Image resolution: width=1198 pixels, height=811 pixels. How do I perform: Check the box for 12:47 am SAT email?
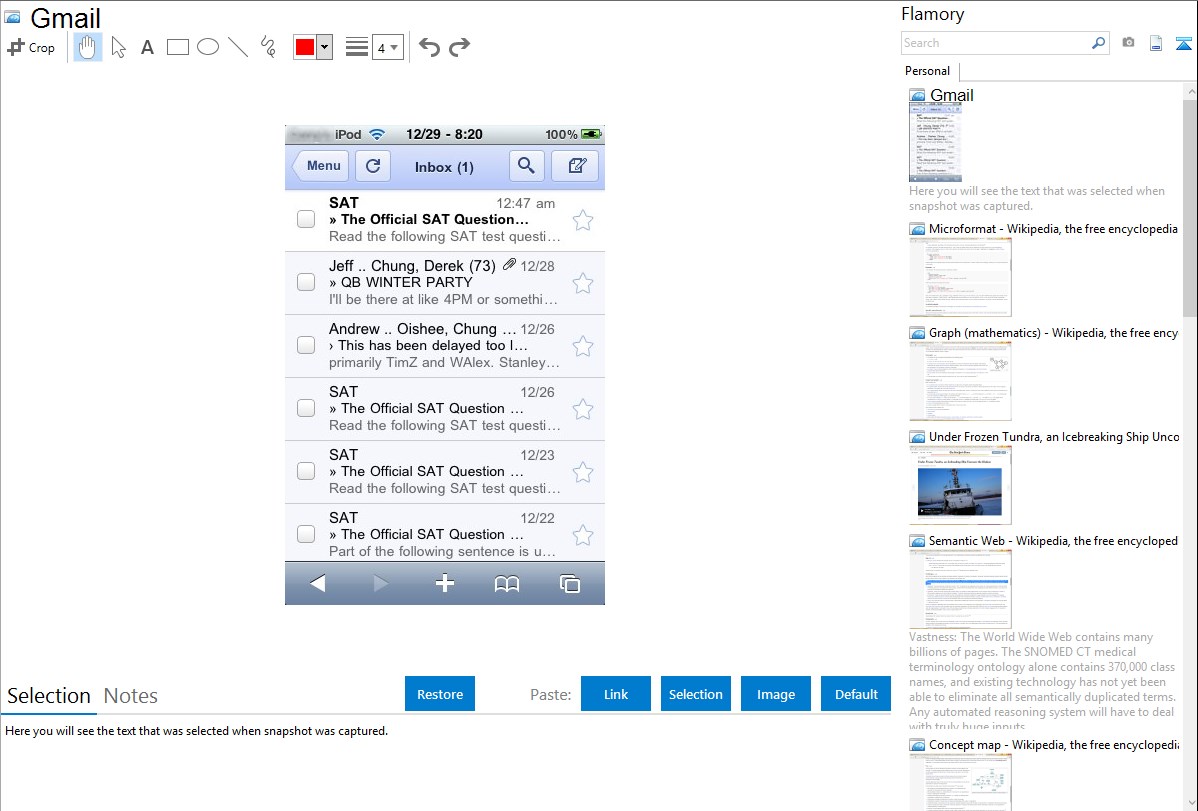[x=306, y=219]
